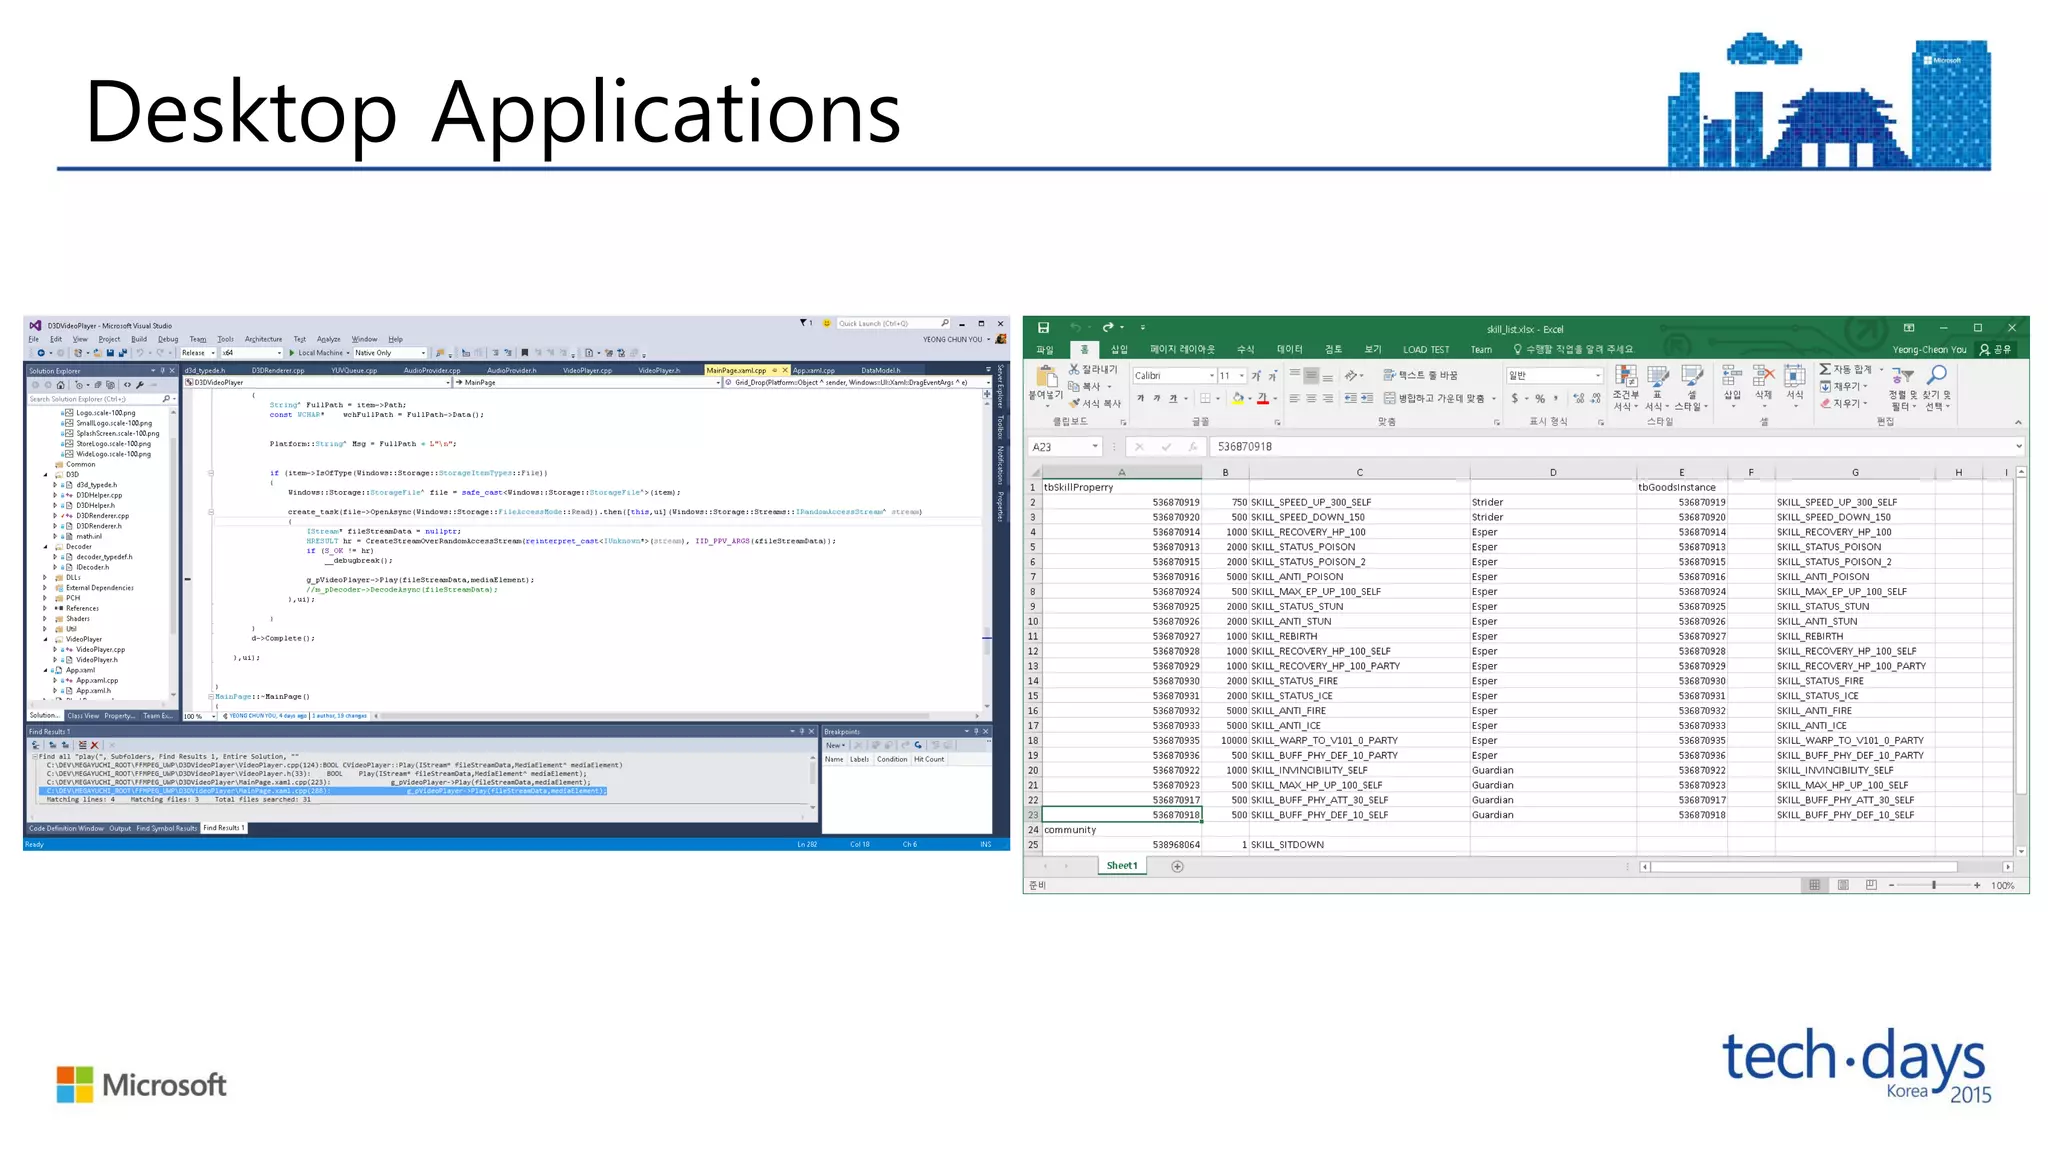Click the bookmark icon in Visual Studio toolbar

pos(524,353)
